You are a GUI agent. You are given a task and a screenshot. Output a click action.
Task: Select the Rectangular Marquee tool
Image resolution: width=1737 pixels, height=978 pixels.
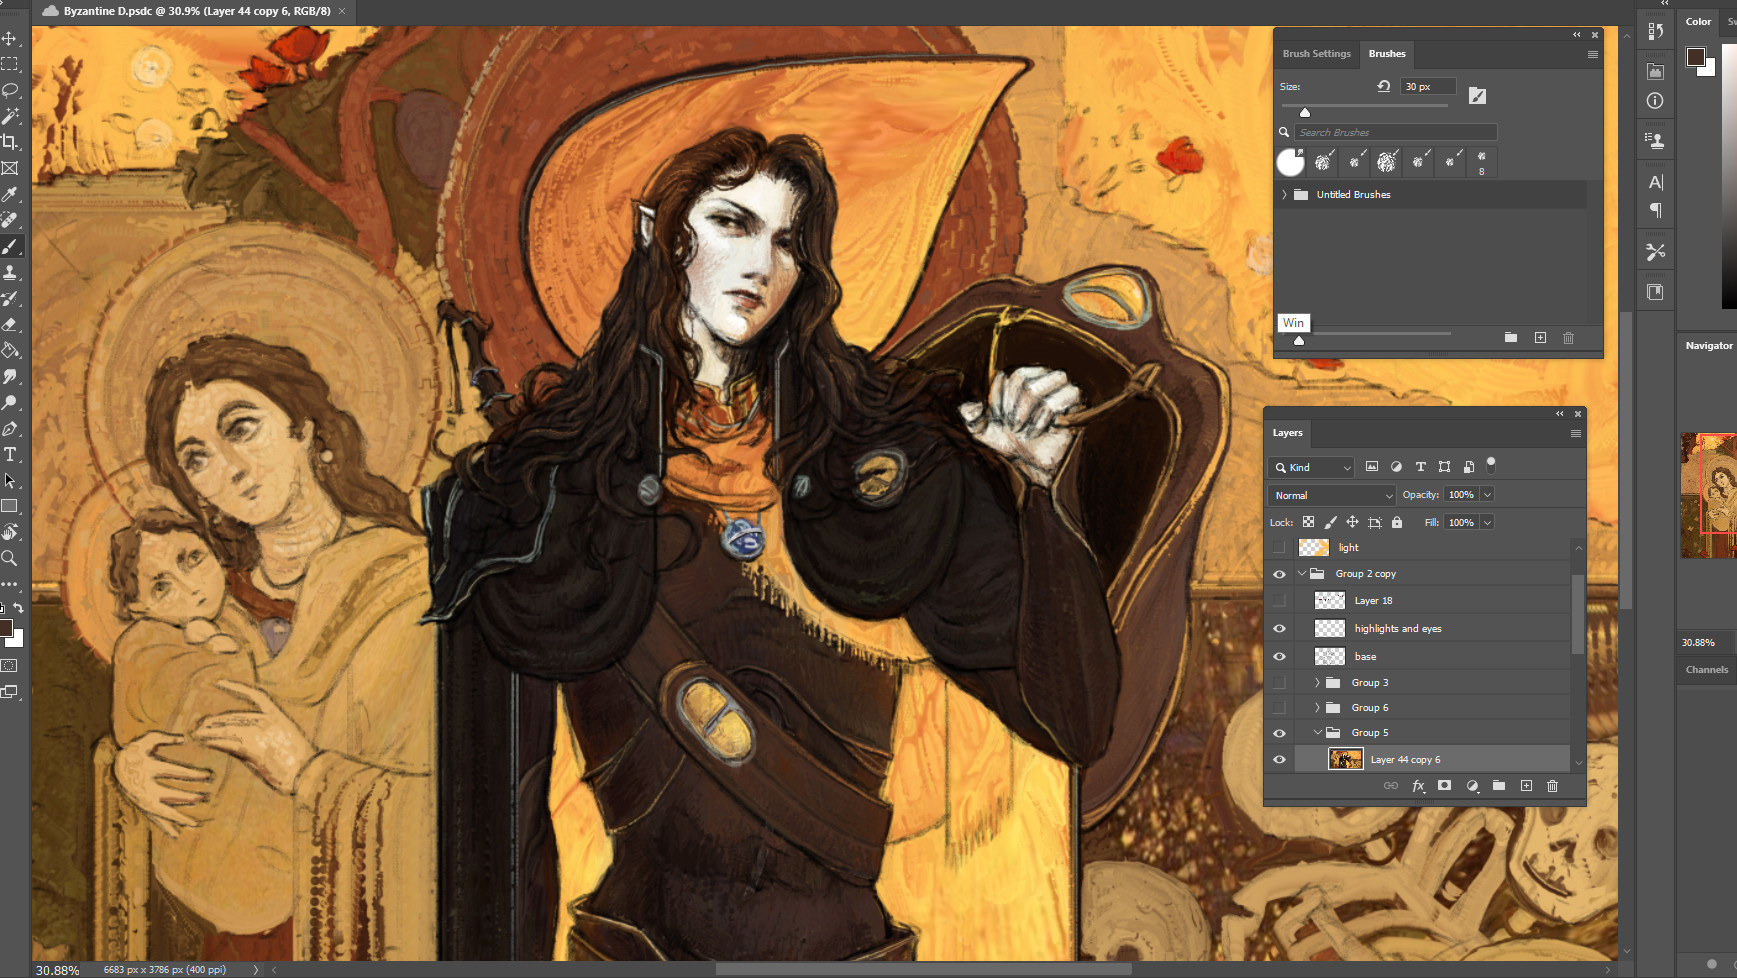click(x=10, y=64)
